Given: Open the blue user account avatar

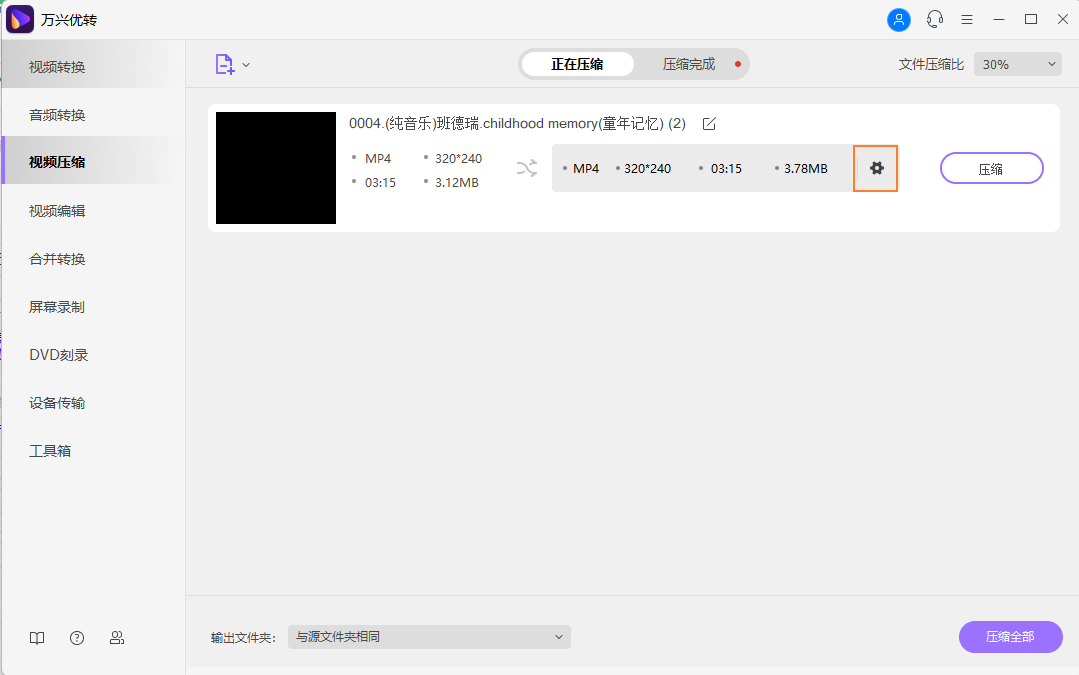Looking at the screenshot, I should click(x=898, y=19).
